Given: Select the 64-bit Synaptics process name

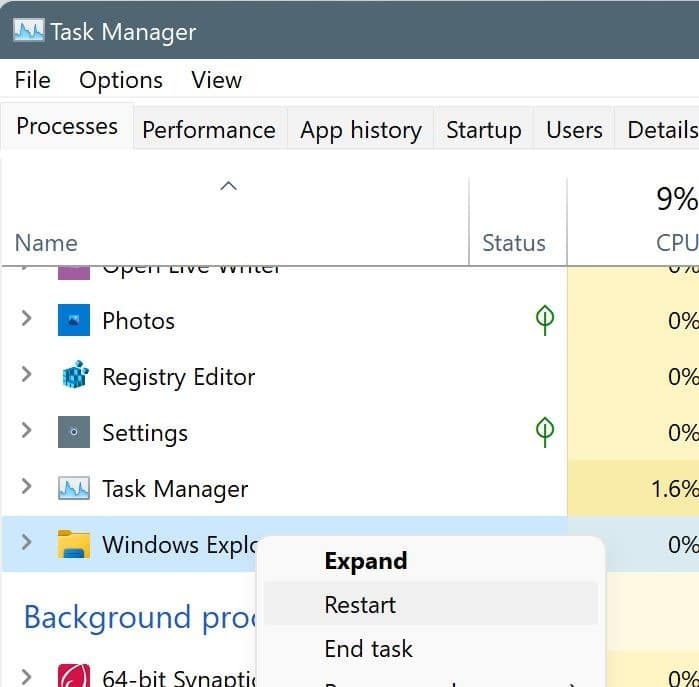Looking at the screenshot, I should coord(180,678).
